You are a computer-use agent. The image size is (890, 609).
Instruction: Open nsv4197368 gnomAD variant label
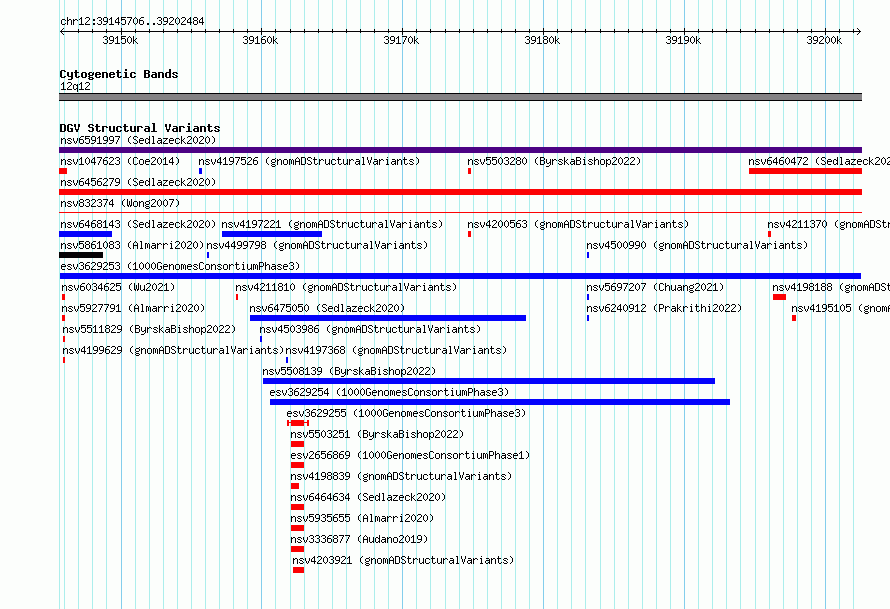(x=396, y=350)
